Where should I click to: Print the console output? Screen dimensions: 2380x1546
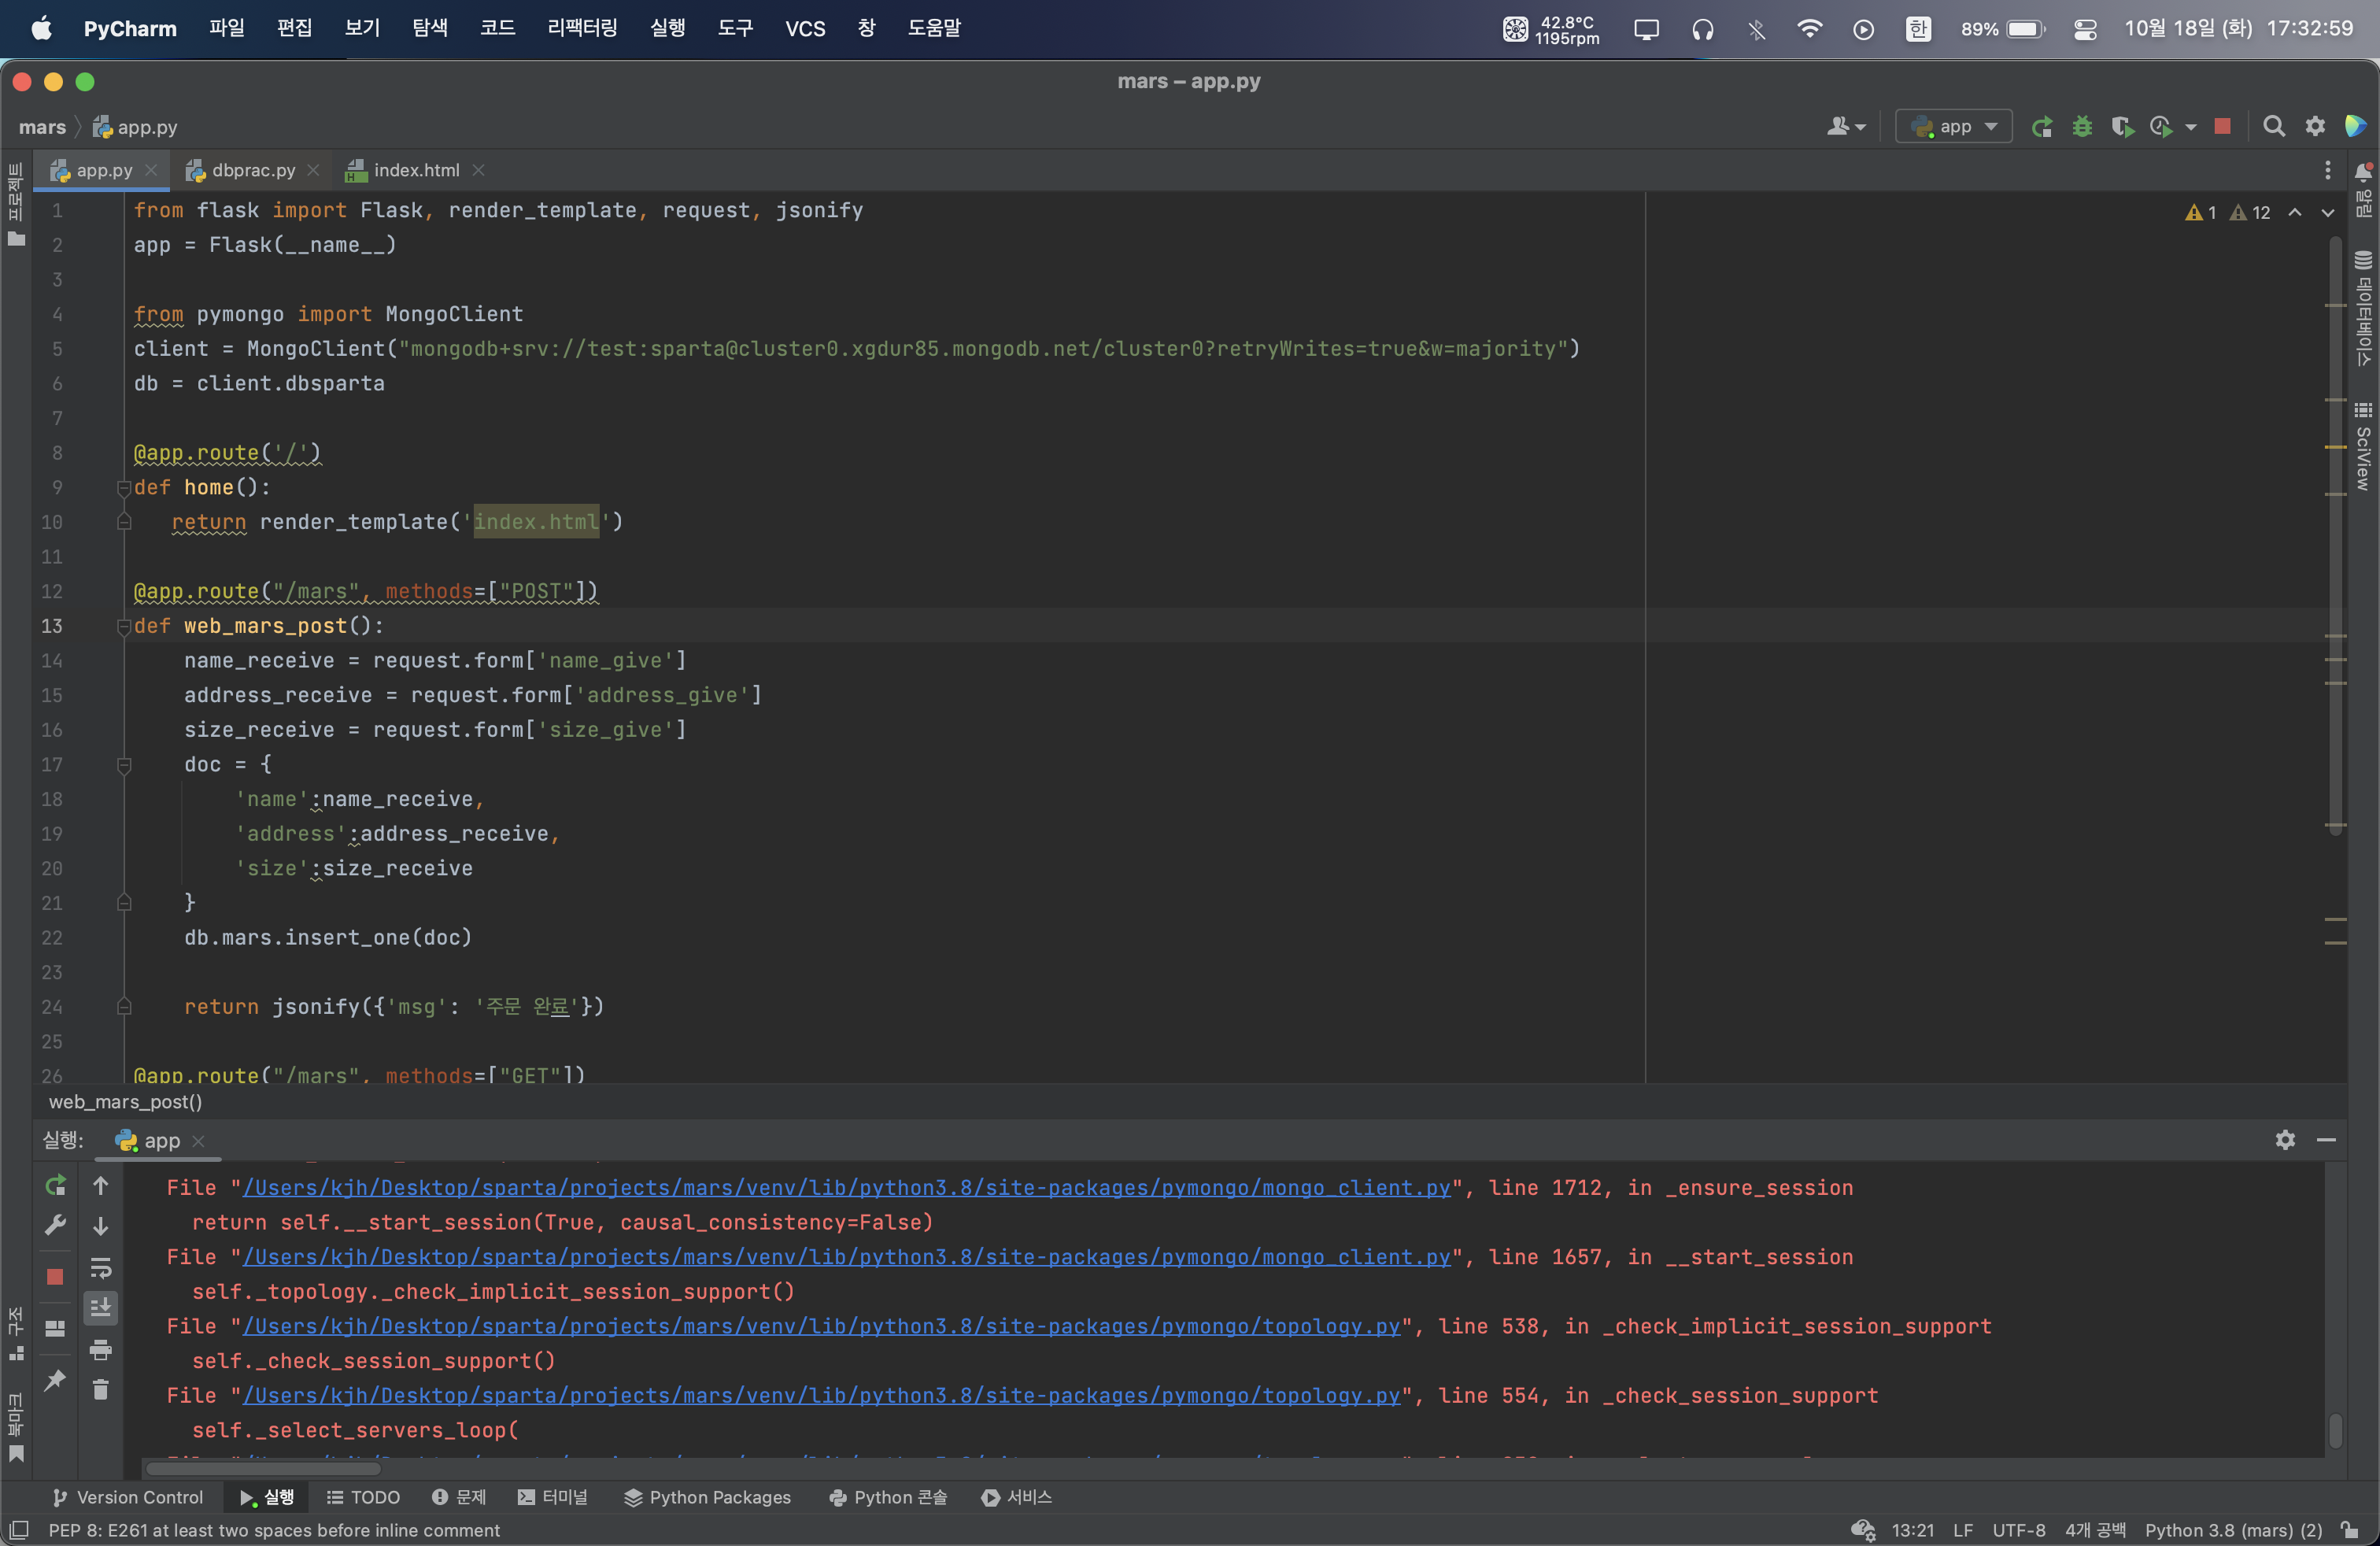coord(101,1351)
